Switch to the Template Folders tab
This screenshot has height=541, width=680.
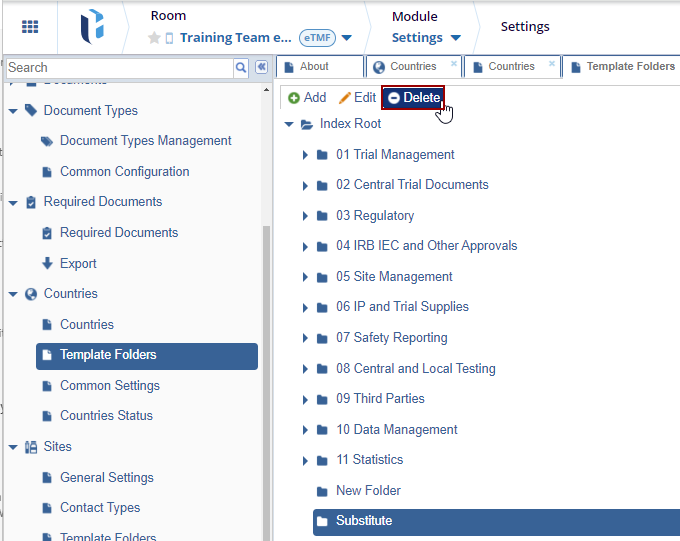pos(629,66)
